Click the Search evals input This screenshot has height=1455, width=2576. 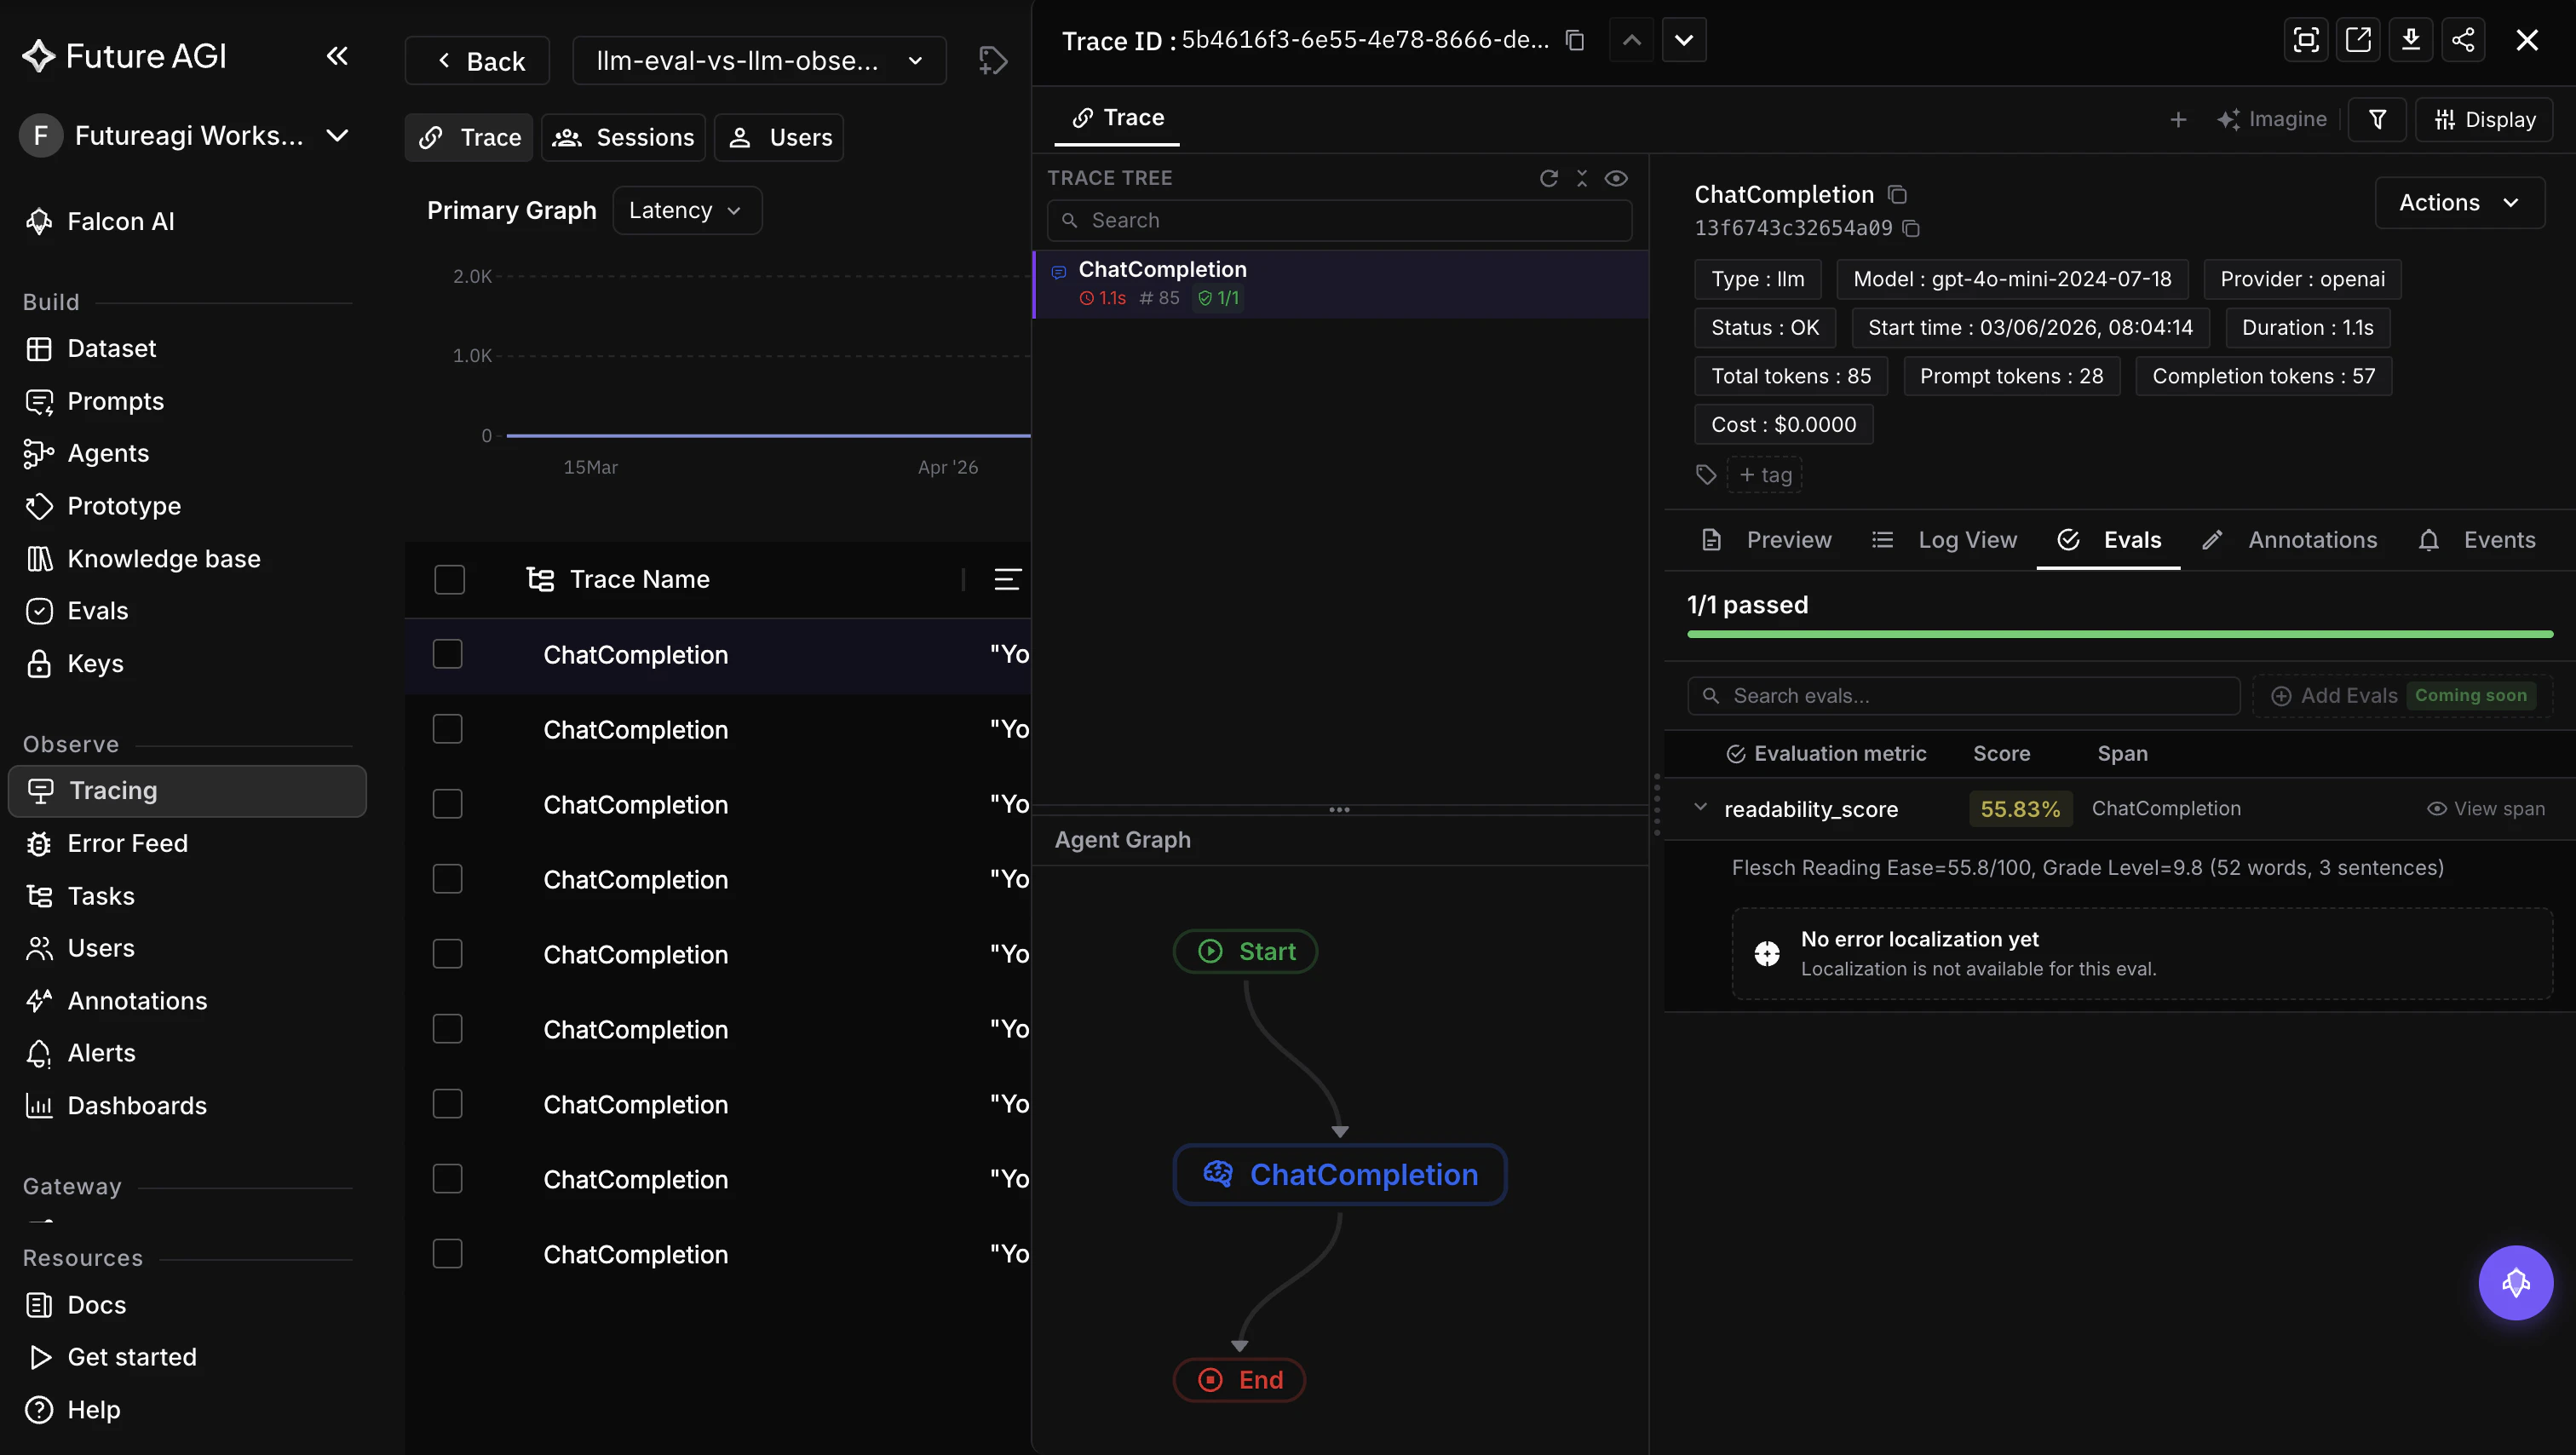pyautogui.click(x=1963, y=696)
